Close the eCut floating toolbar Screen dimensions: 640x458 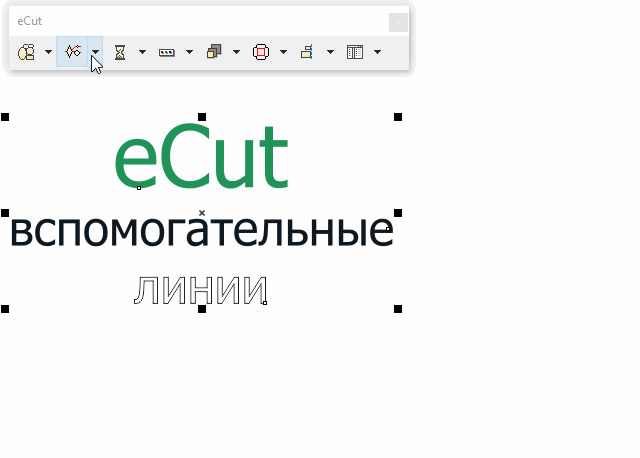[398, 22]
